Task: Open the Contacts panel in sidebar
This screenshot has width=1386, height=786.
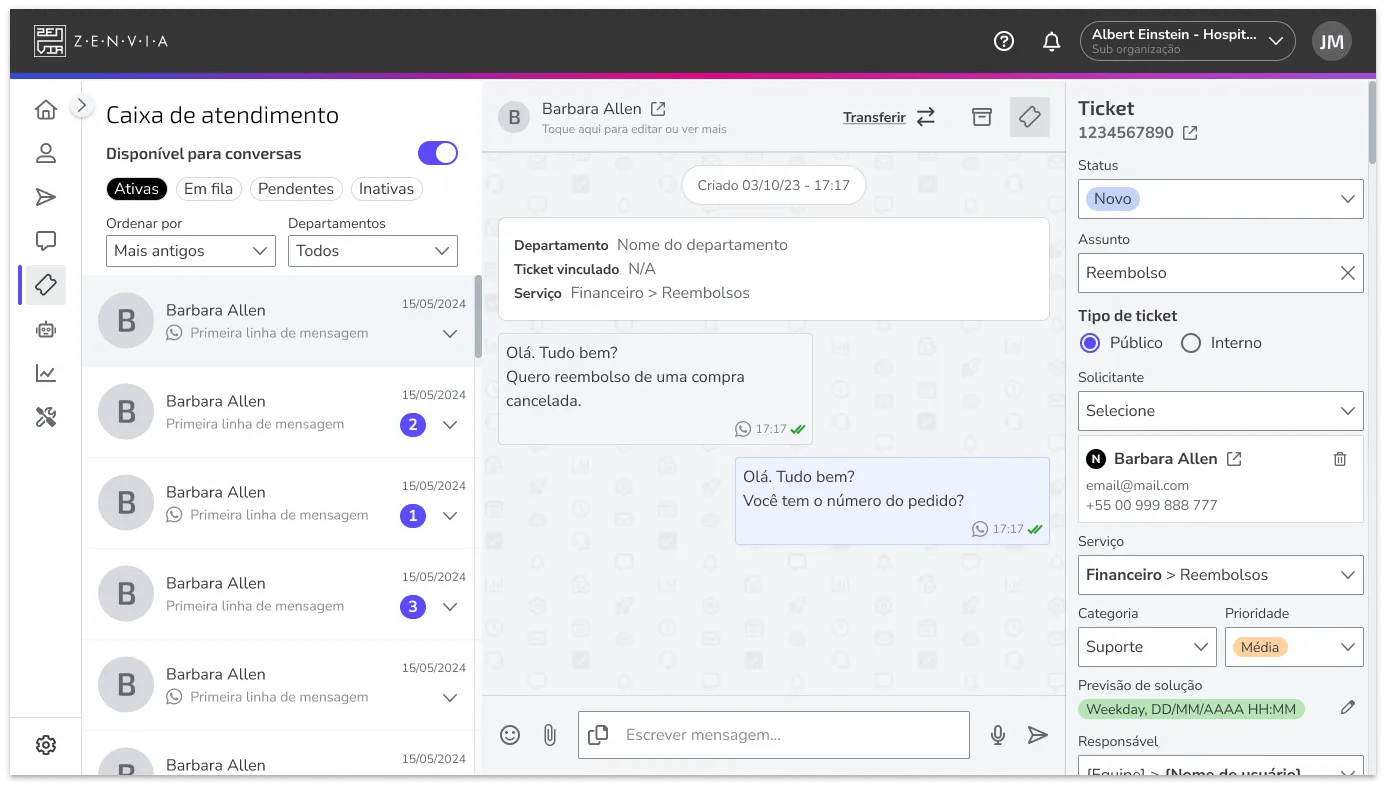Action: [45, 152]
